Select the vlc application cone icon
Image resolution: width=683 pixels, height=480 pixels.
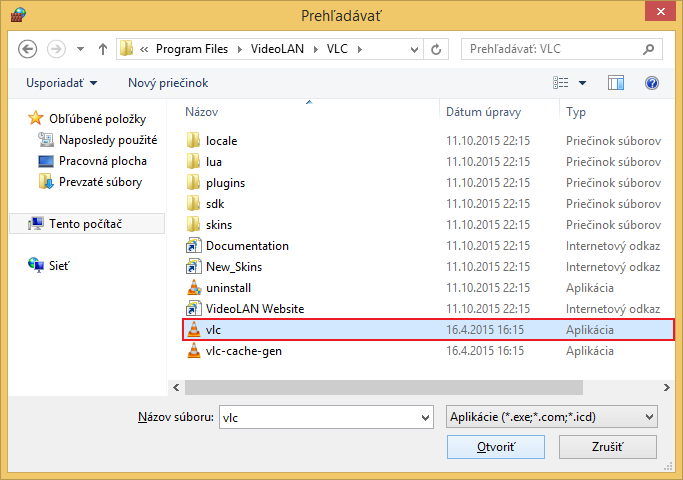(194, 329)
